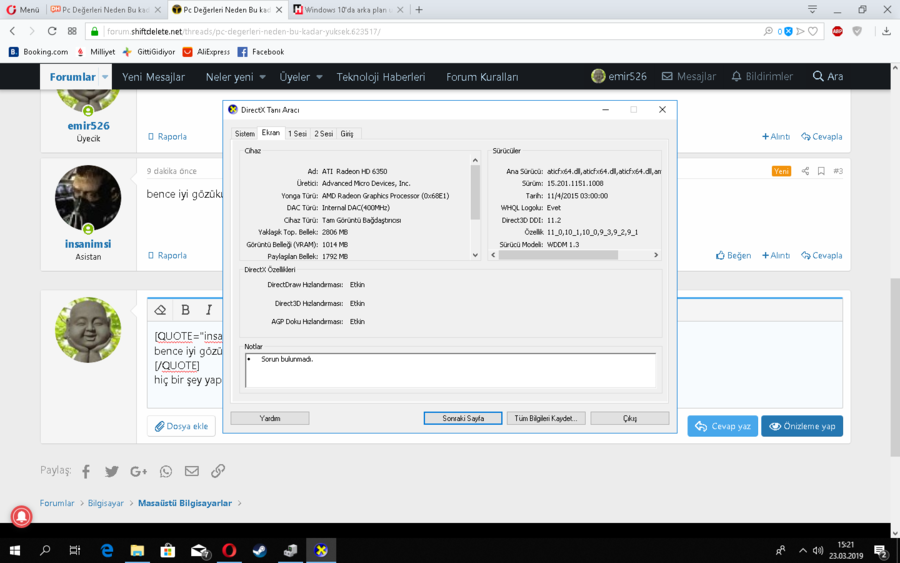Viewport: 900px width, 563px height.
Task: Switch to Sistem tab in DirectX tool
Action: tap(245, 134)
